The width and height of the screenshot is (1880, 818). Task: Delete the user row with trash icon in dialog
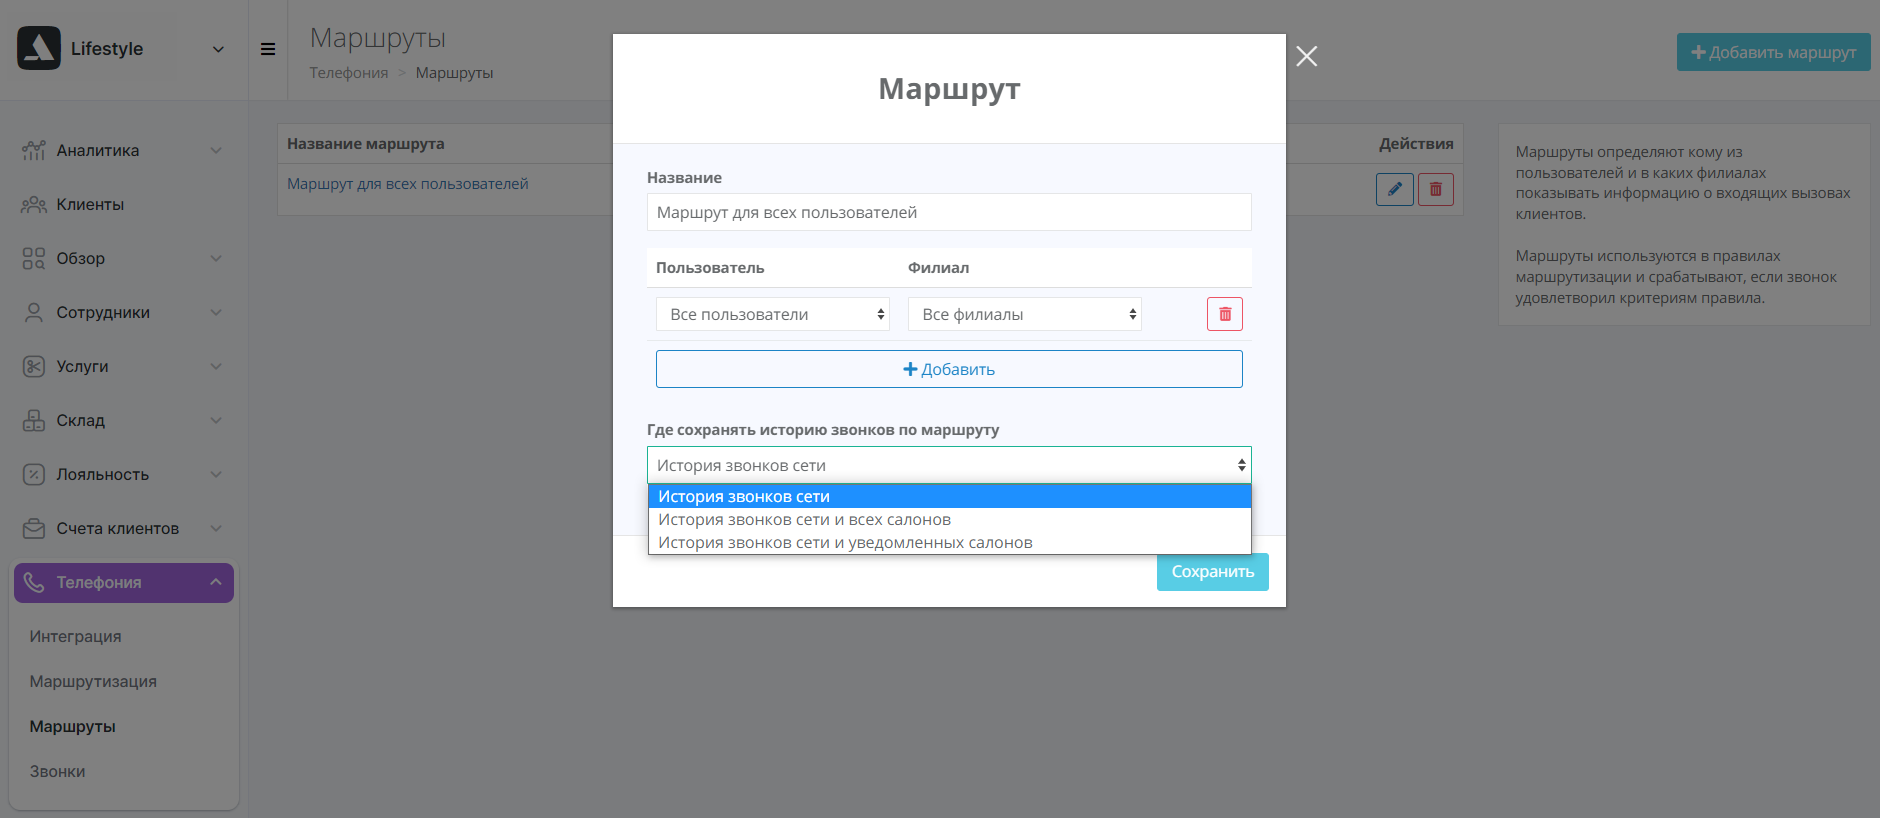(1224, 314)
